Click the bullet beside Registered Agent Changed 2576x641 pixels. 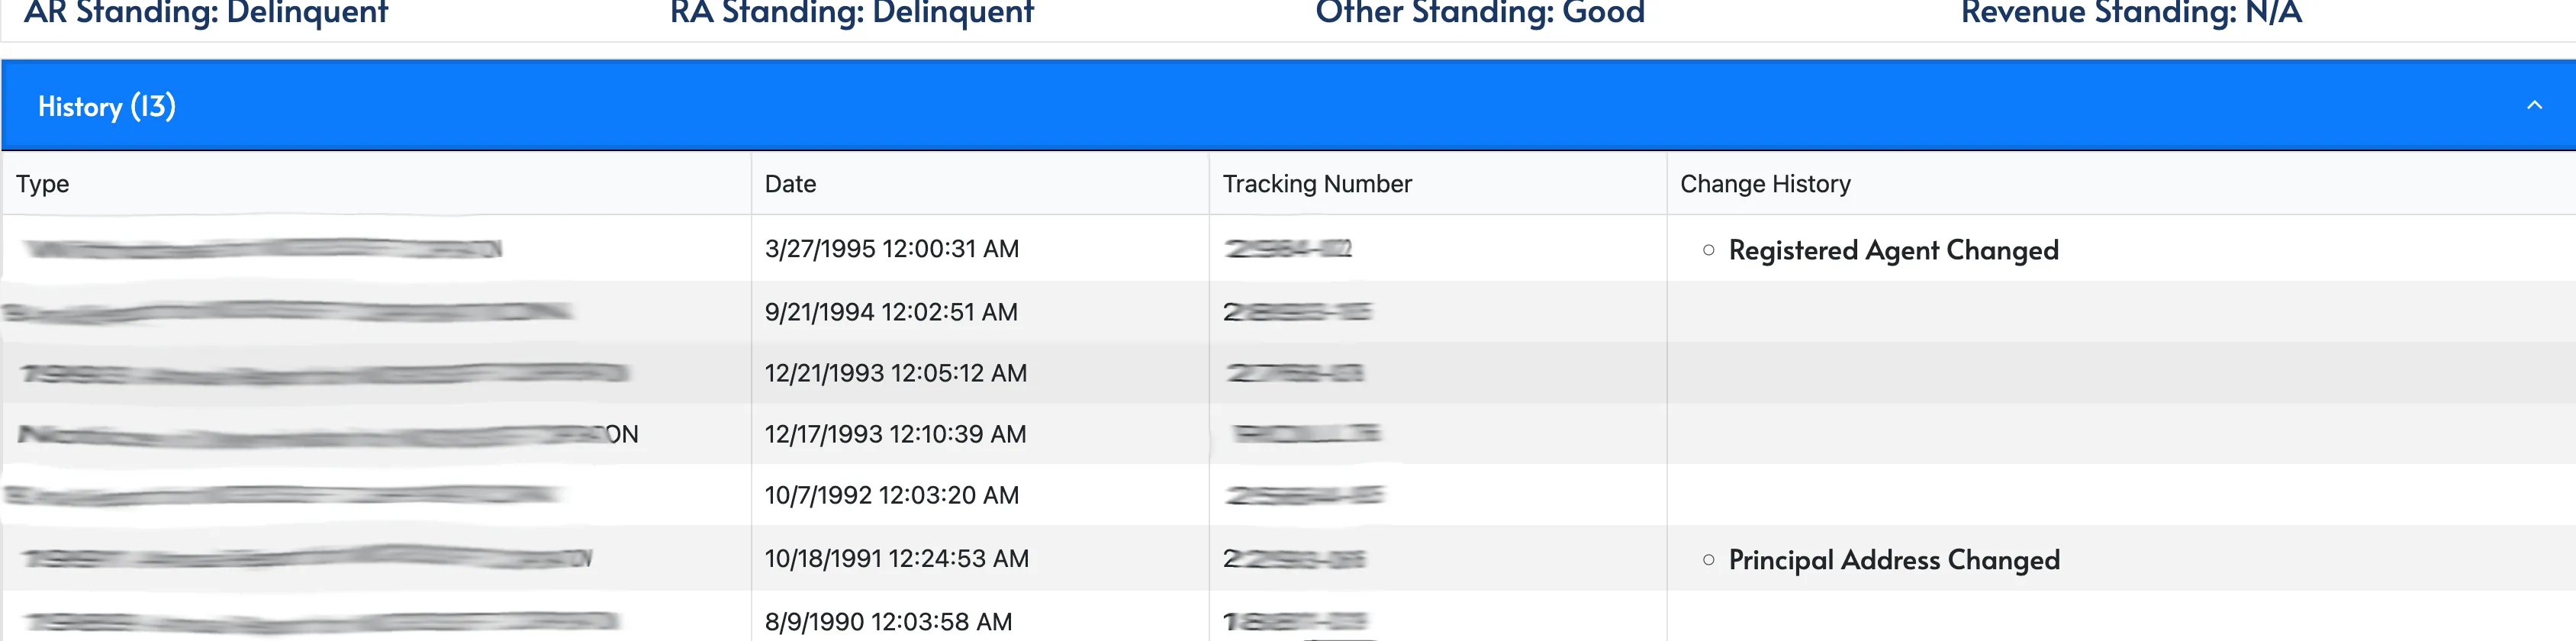point(1708,250)
